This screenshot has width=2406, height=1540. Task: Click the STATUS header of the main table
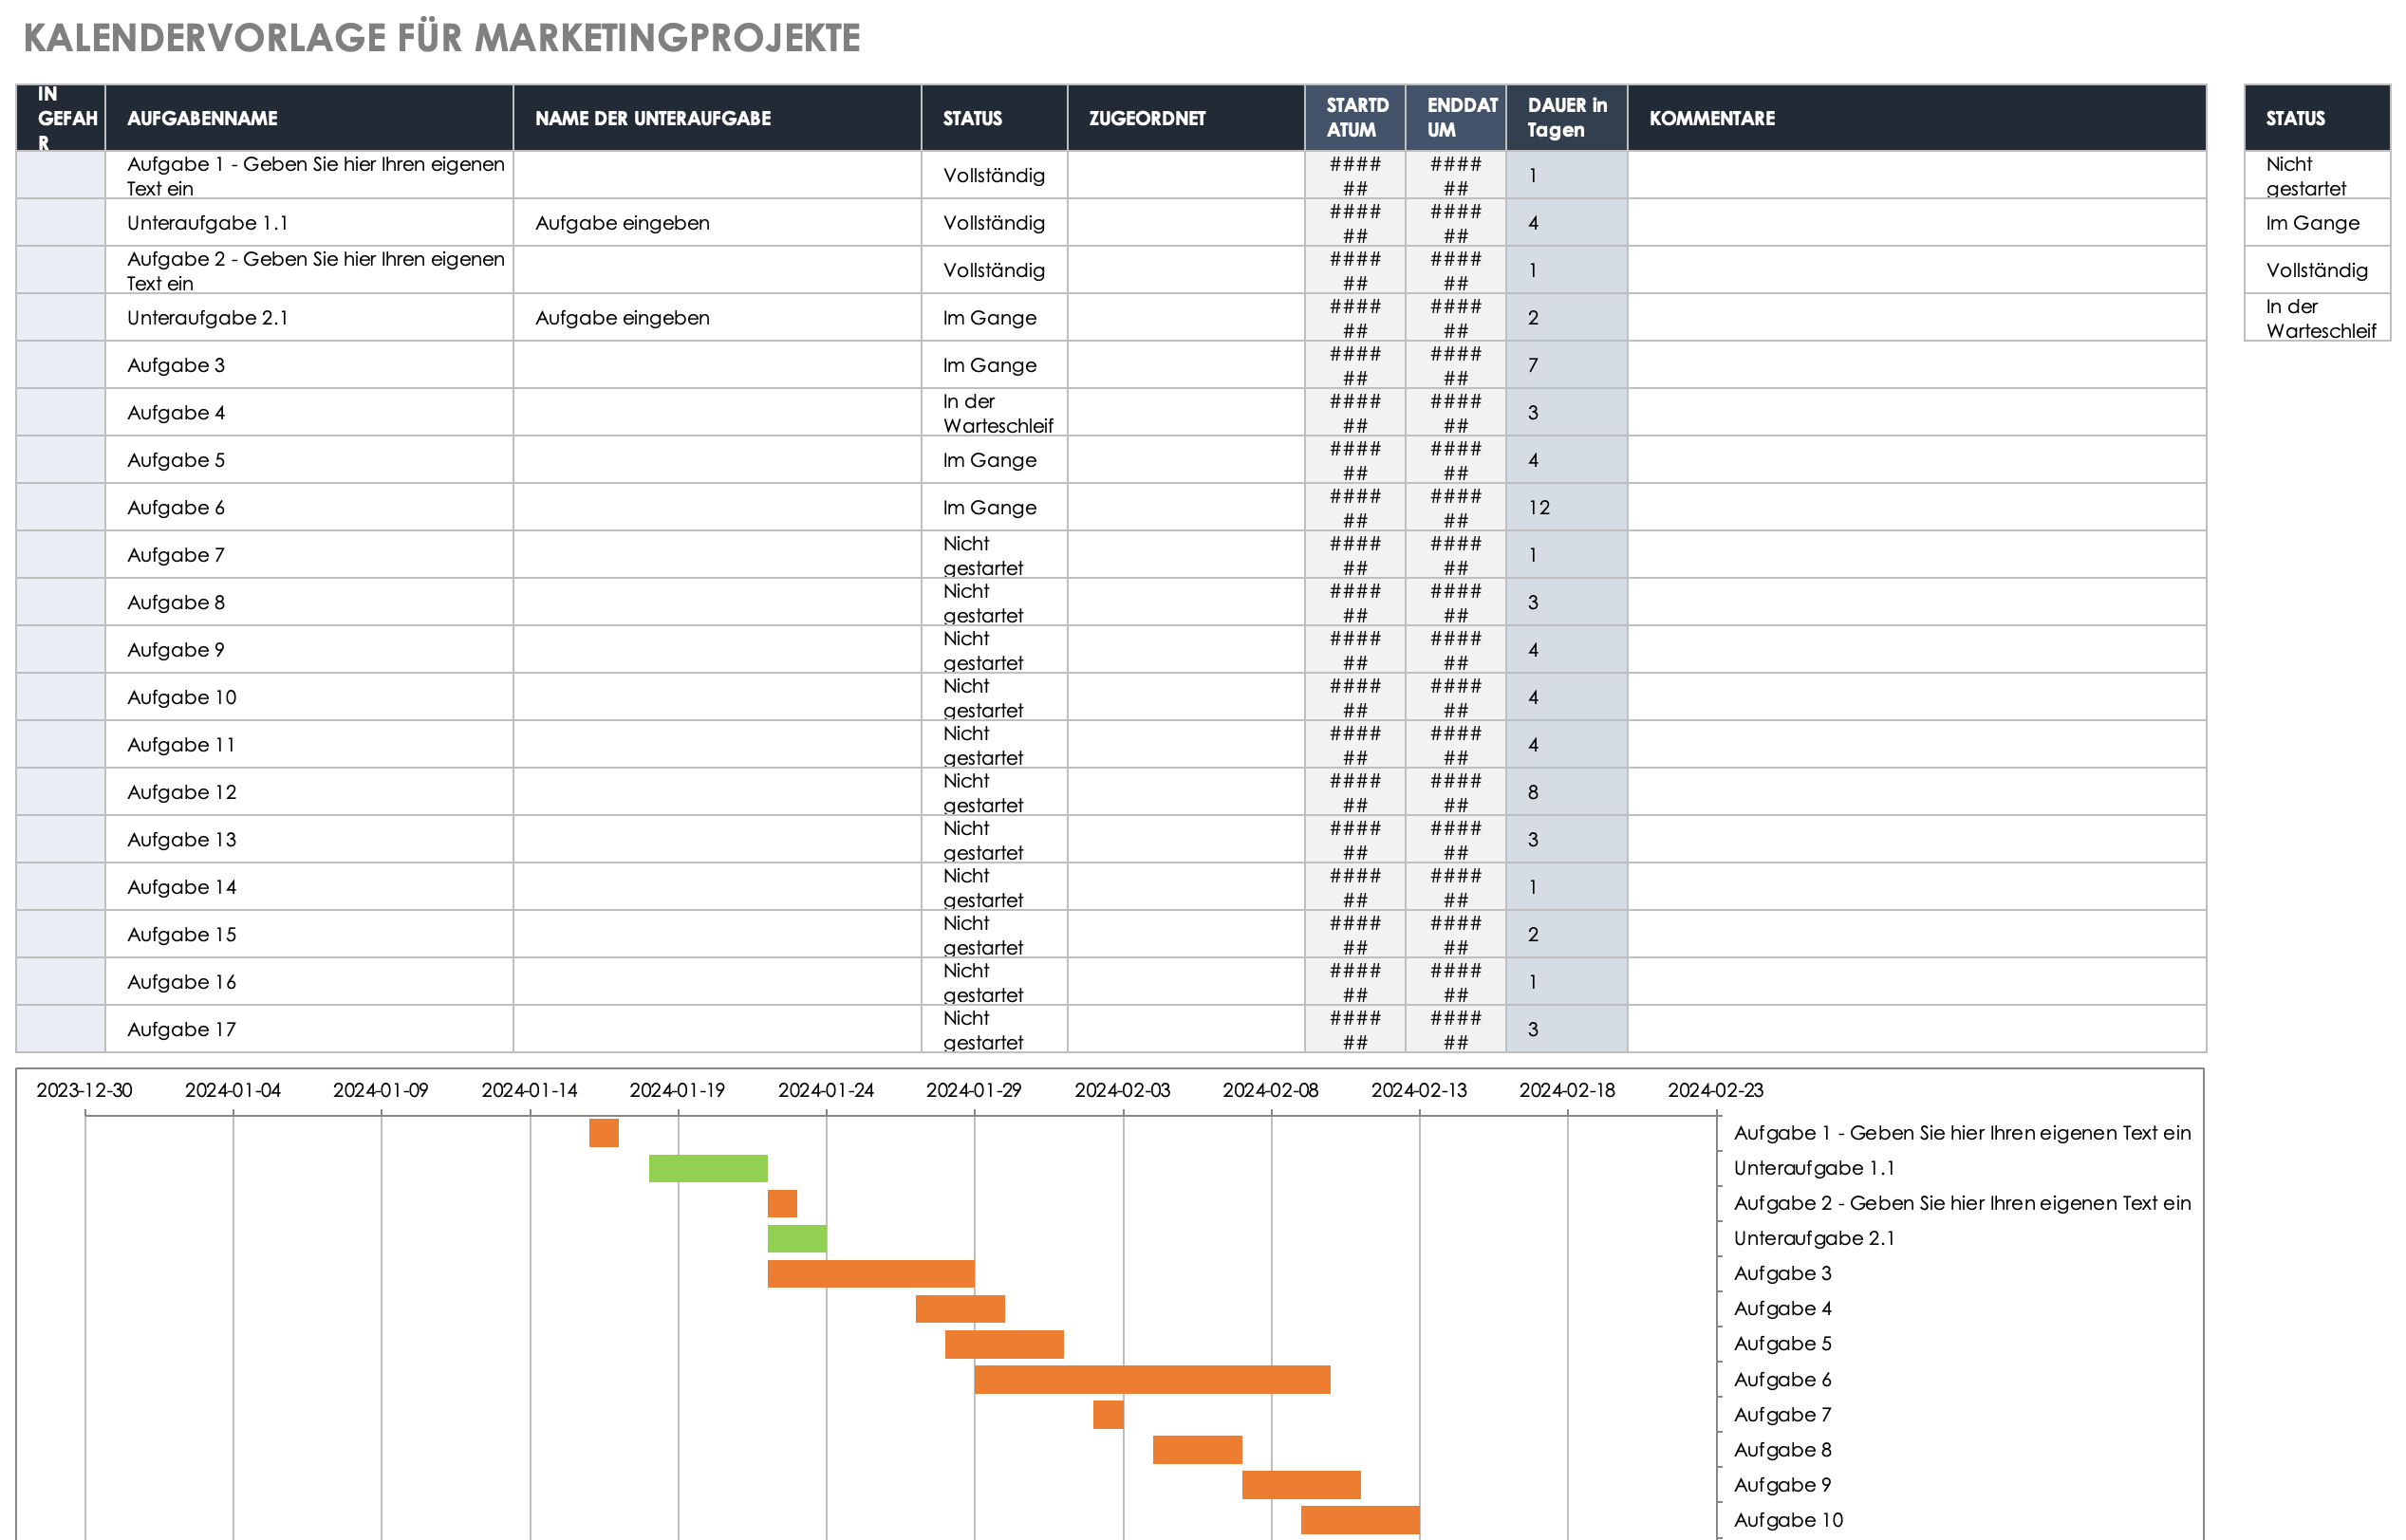(994, 118)
